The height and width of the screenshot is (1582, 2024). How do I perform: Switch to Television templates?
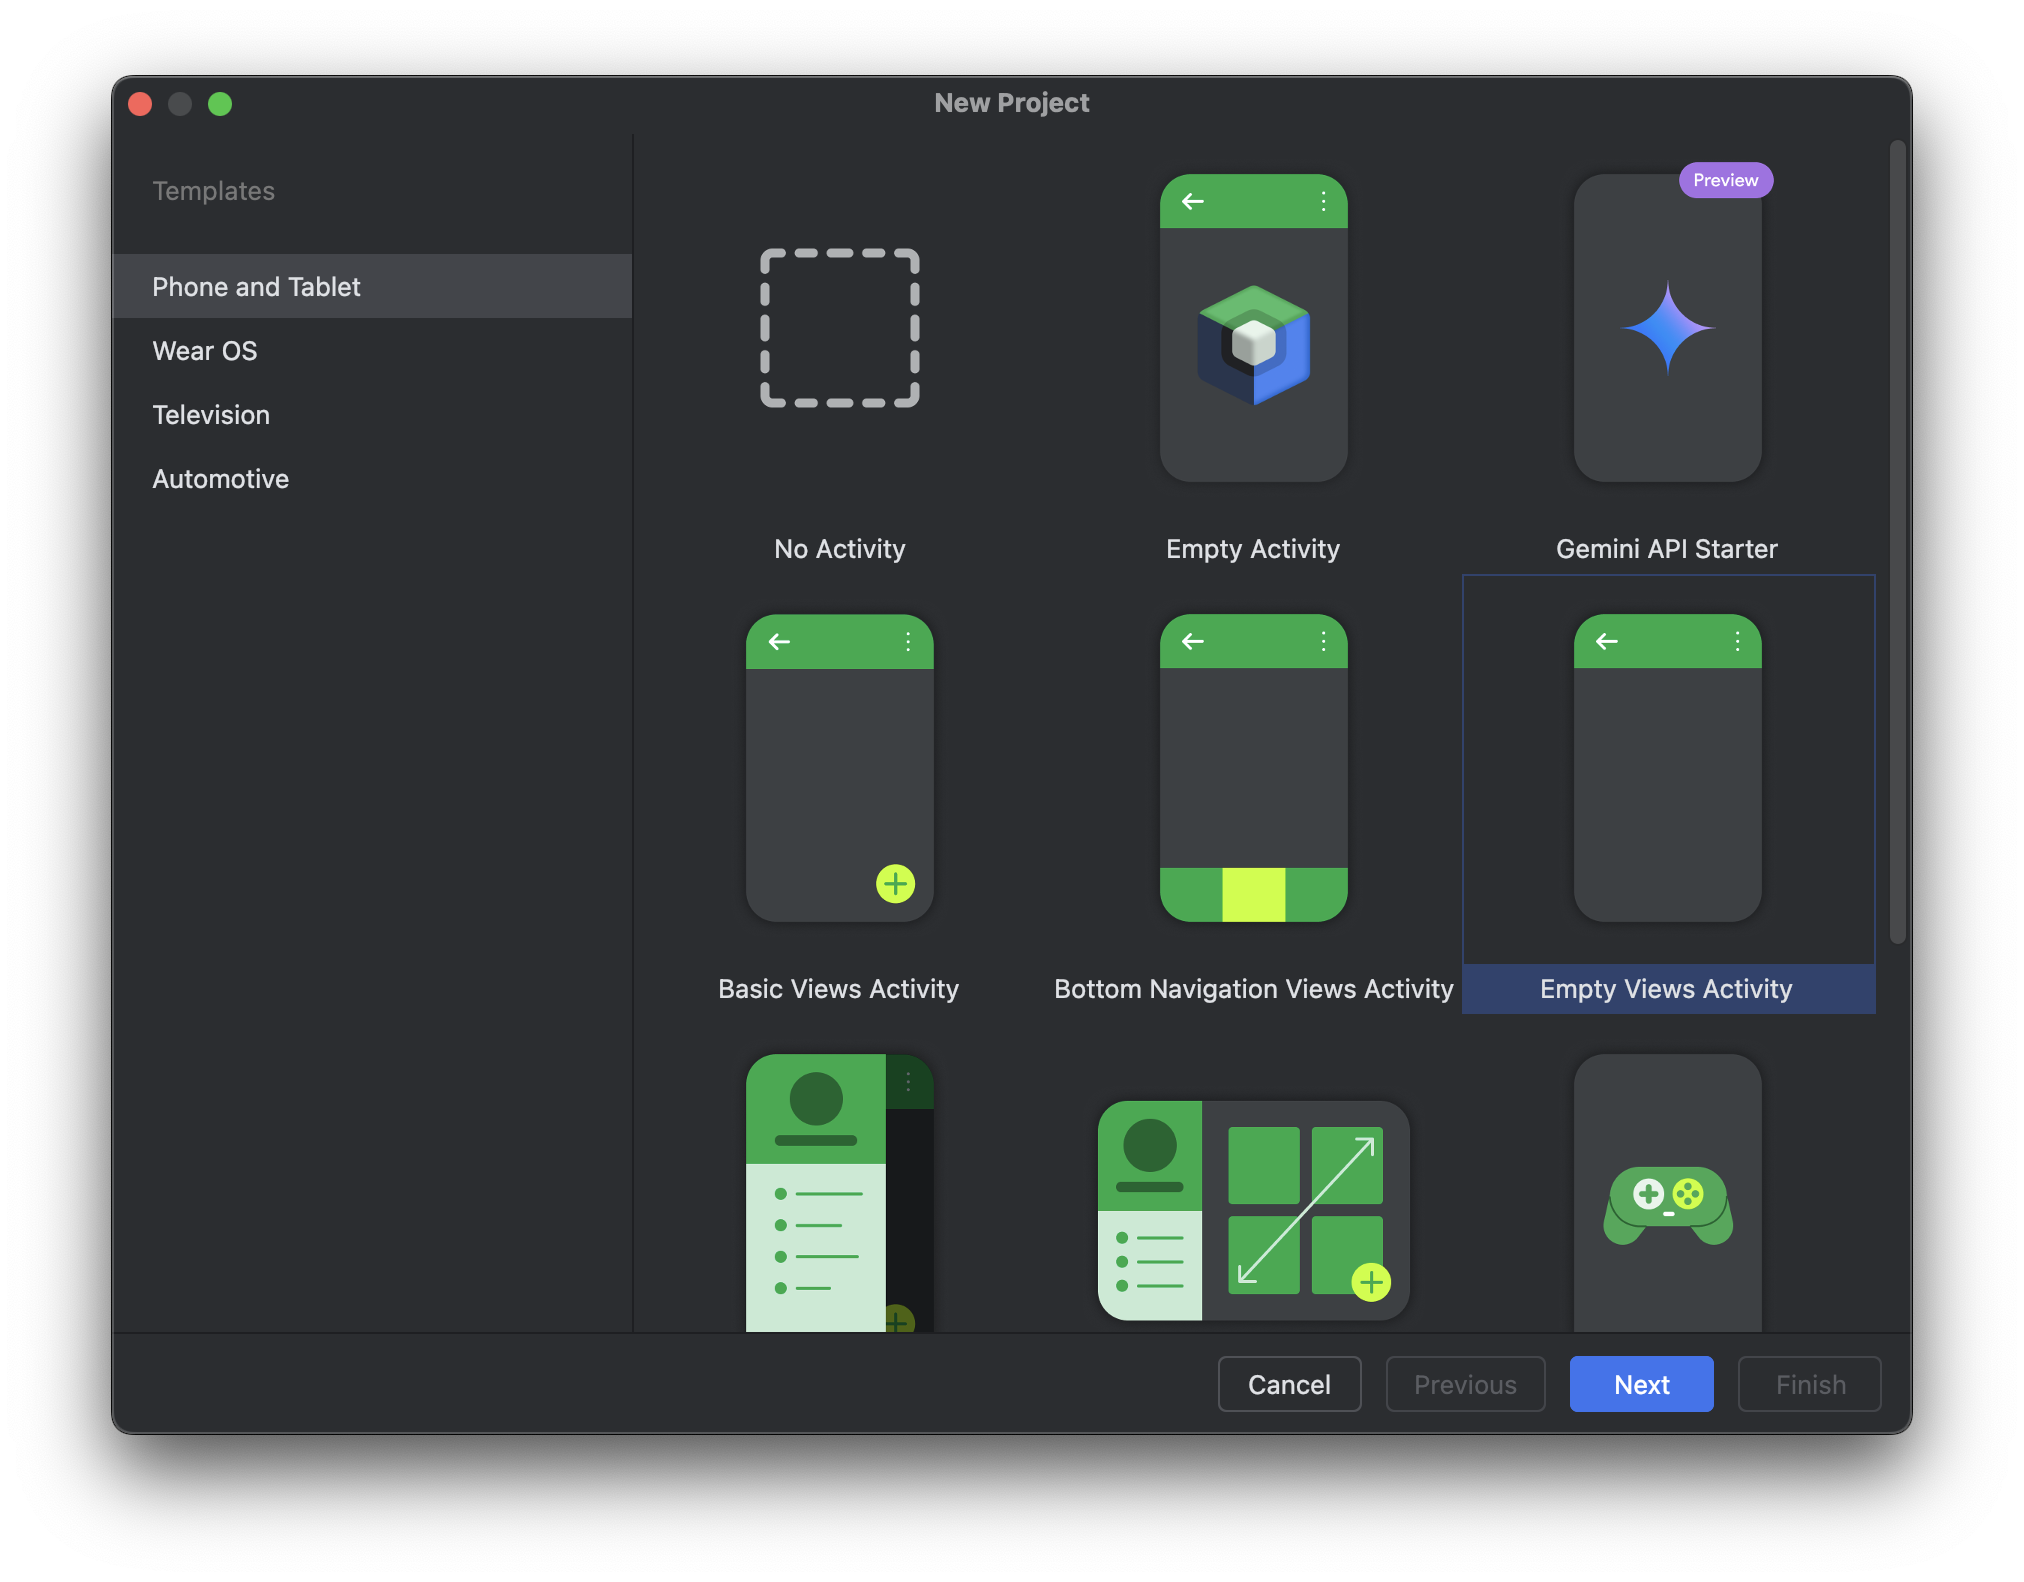[372, 414]
